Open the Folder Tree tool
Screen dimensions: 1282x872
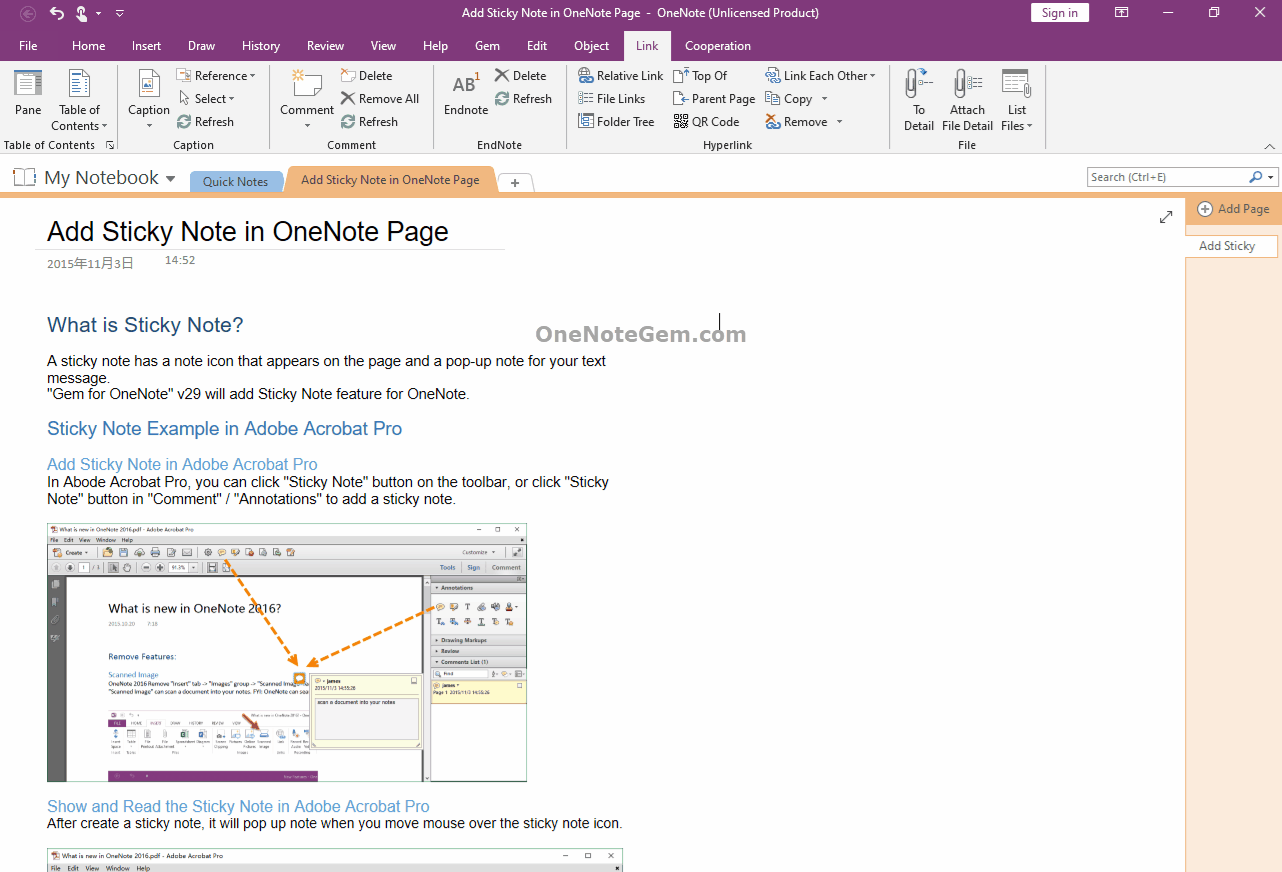(616, 121)
